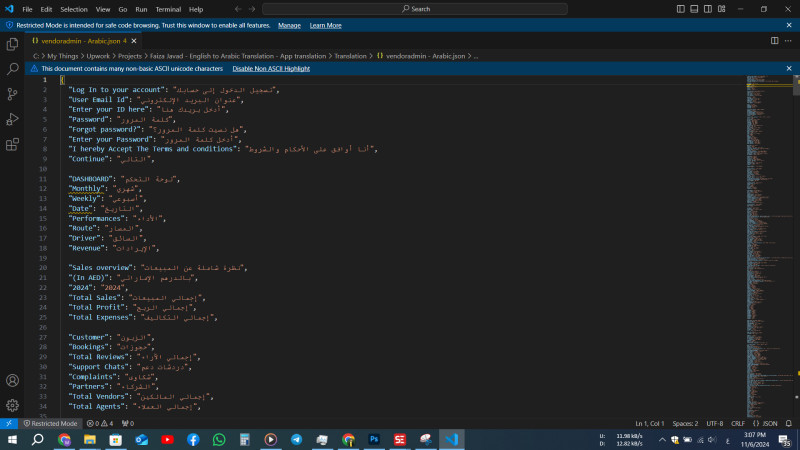Open the Search view in the activity bar
This screenshot has height=450, width=800.
click(13, 69)
